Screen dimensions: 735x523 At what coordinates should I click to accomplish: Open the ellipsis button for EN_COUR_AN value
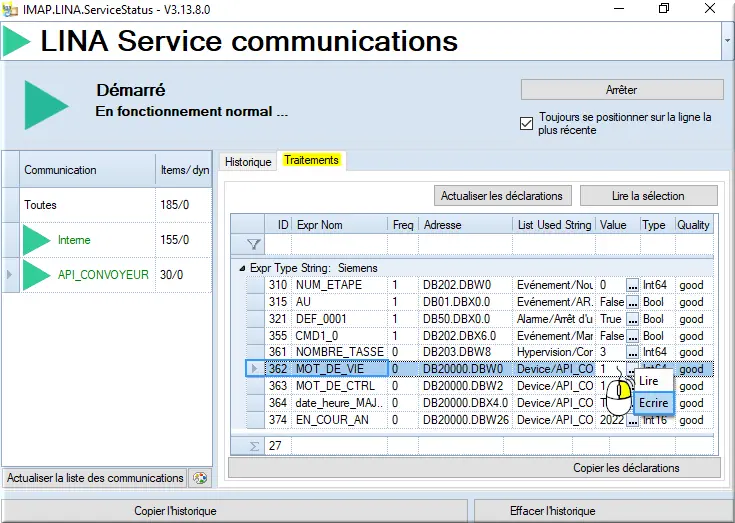click(x=632, y=420)
